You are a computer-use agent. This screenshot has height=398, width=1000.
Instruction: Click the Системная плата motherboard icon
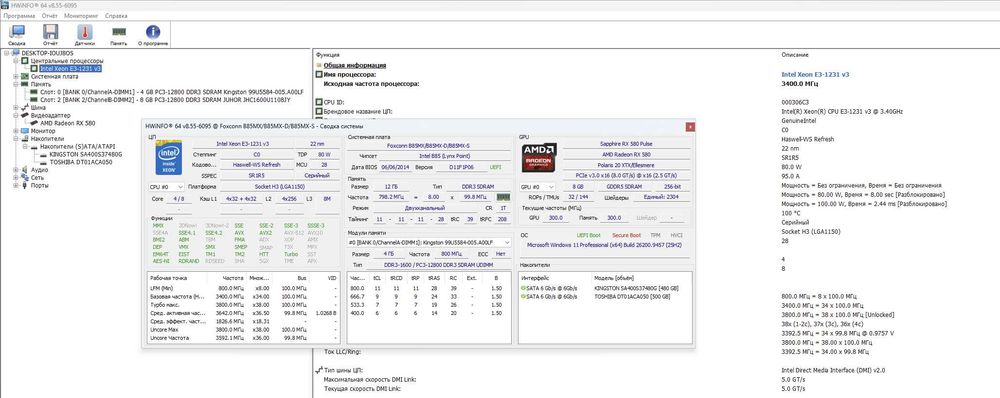coord(26,76)
